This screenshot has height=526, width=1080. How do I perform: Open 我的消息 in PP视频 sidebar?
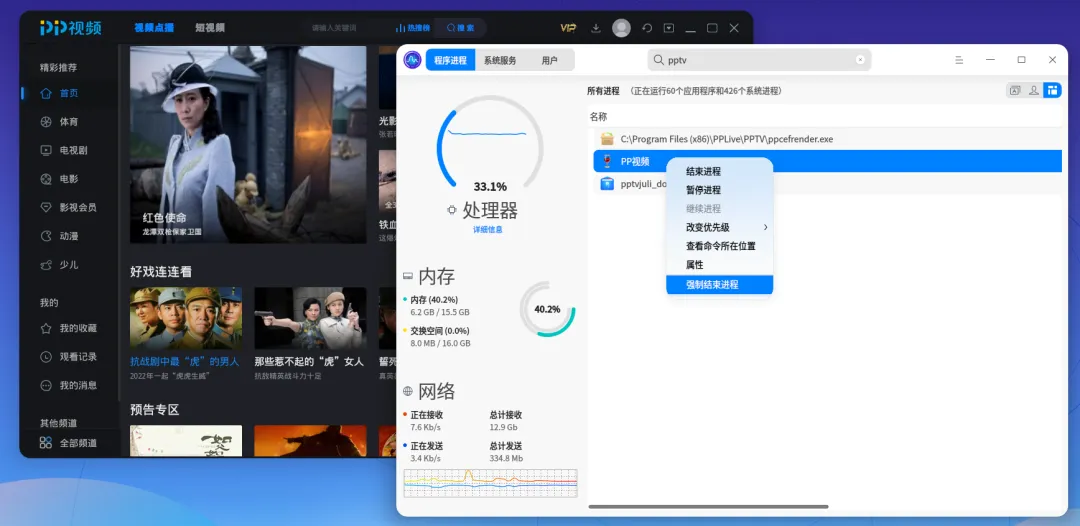[x=69, y=386]
